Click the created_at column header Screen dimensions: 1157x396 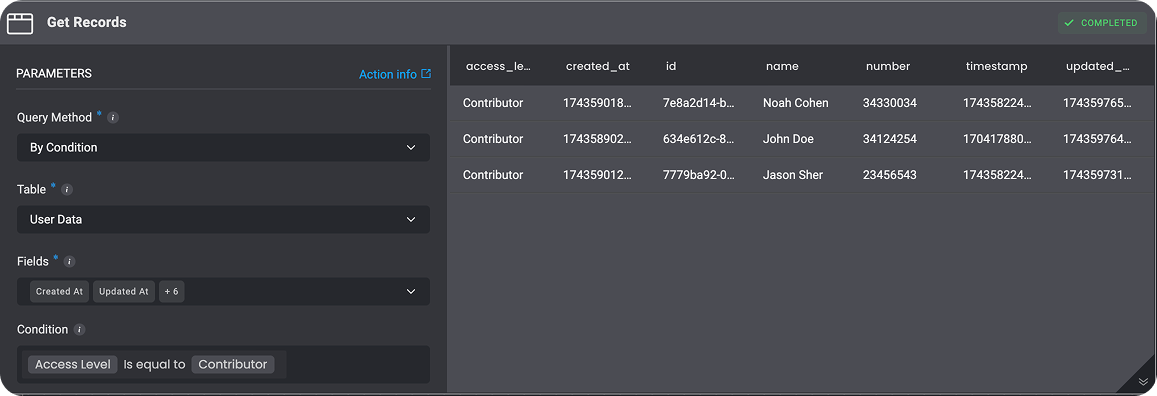coord(598,66)
